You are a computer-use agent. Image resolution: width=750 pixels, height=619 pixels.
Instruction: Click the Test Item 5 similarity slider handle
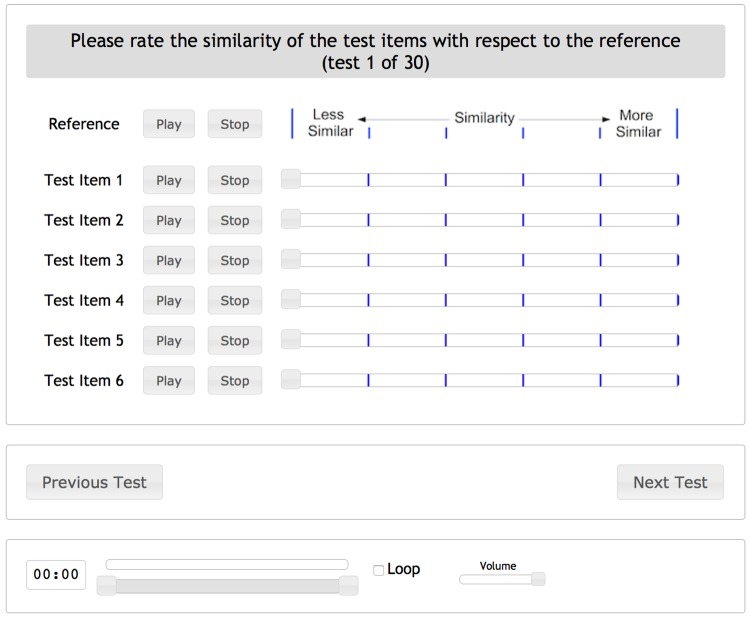291,340
